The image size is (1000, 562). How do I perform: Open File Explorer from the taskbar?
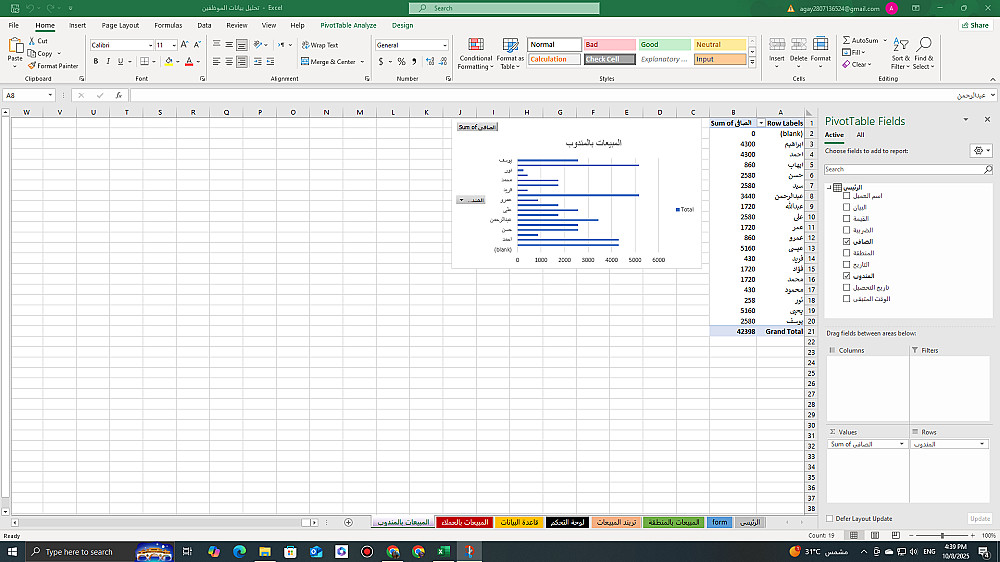click(265, 552)
